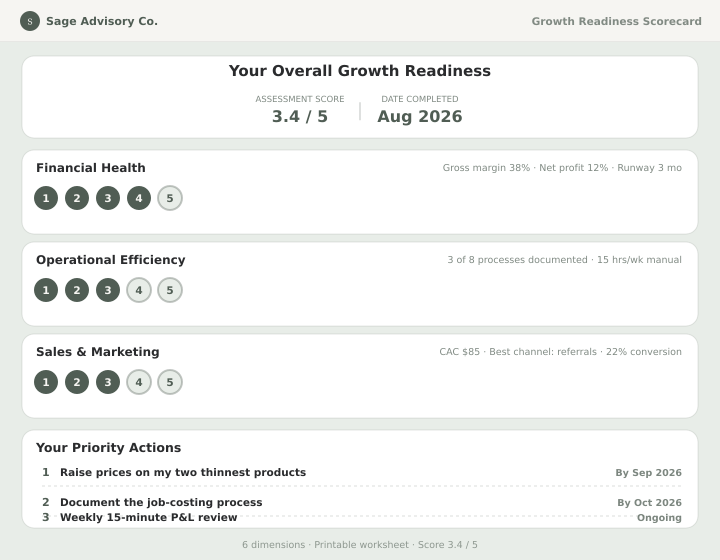
Task: Choose score 2 under Sales & Marketing
Action: tap(77, 382)
